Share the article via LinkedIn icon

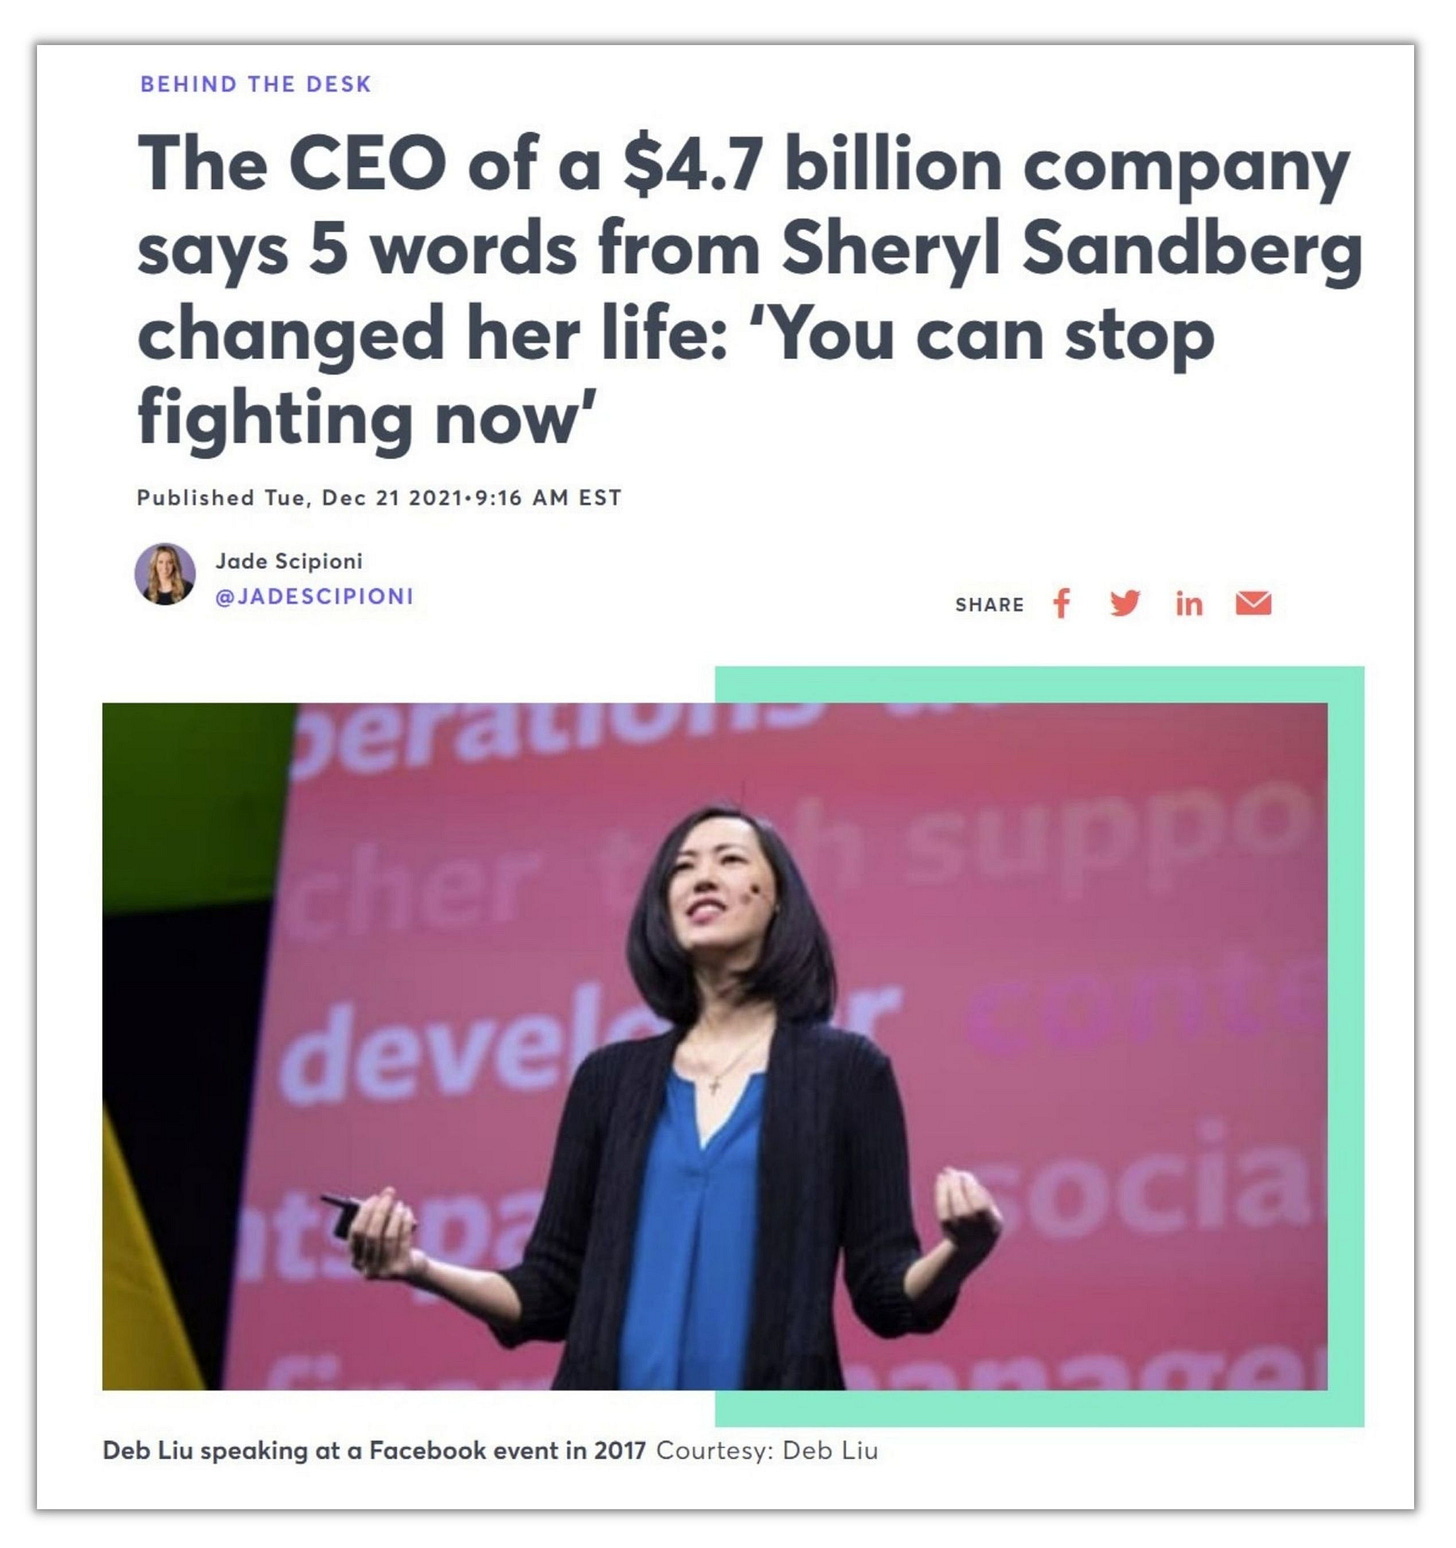1188,604
